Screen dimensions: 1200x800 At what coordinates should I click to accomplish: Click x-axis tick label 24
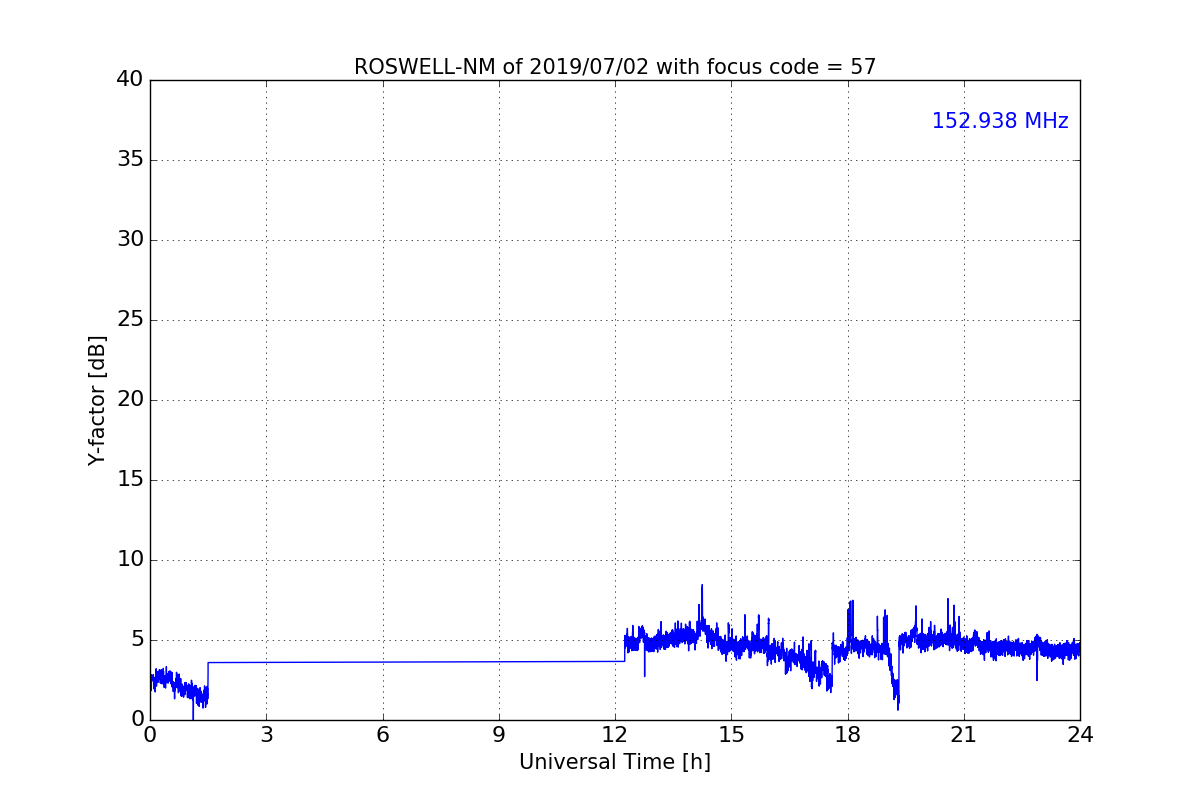click(x=1080, y=735)
